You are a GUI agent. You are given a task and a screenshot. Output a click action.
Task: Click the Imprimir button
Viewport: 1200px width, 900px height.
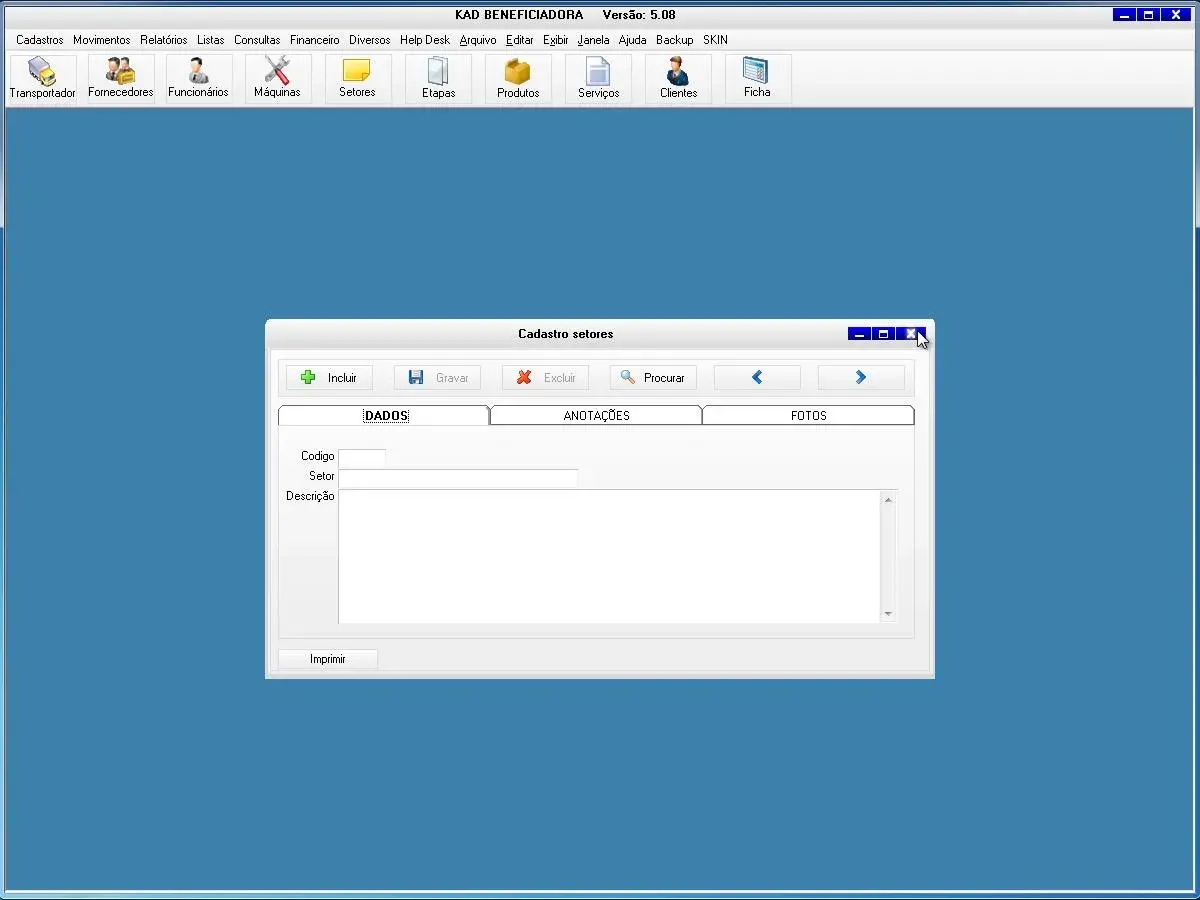[328, 659]
